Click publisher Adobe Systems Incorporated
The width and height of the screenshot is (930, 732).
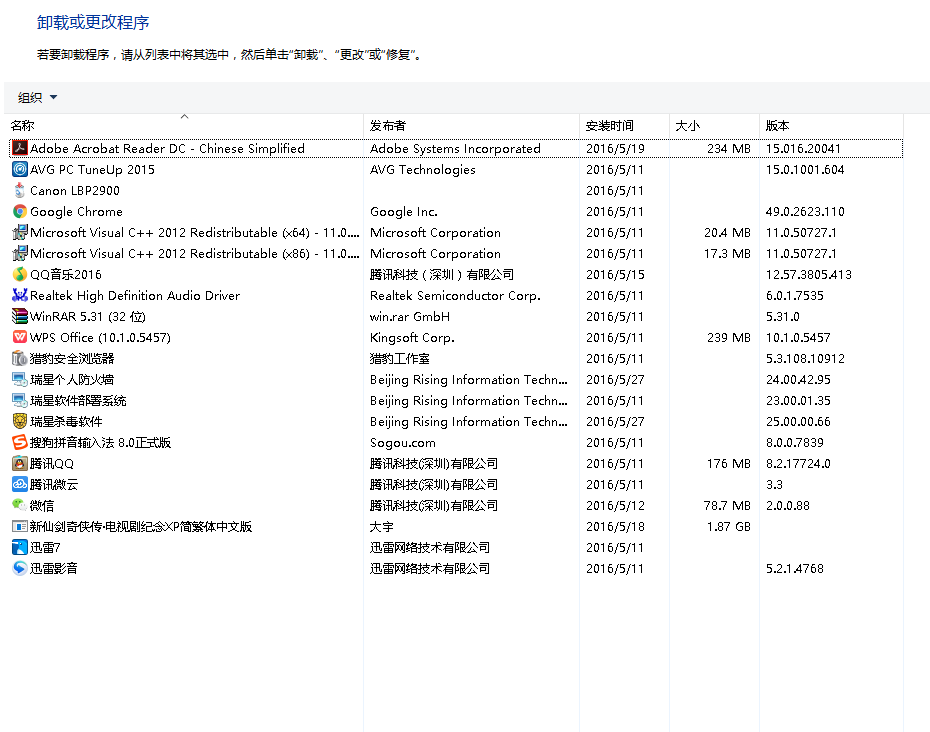click(455, 148)
